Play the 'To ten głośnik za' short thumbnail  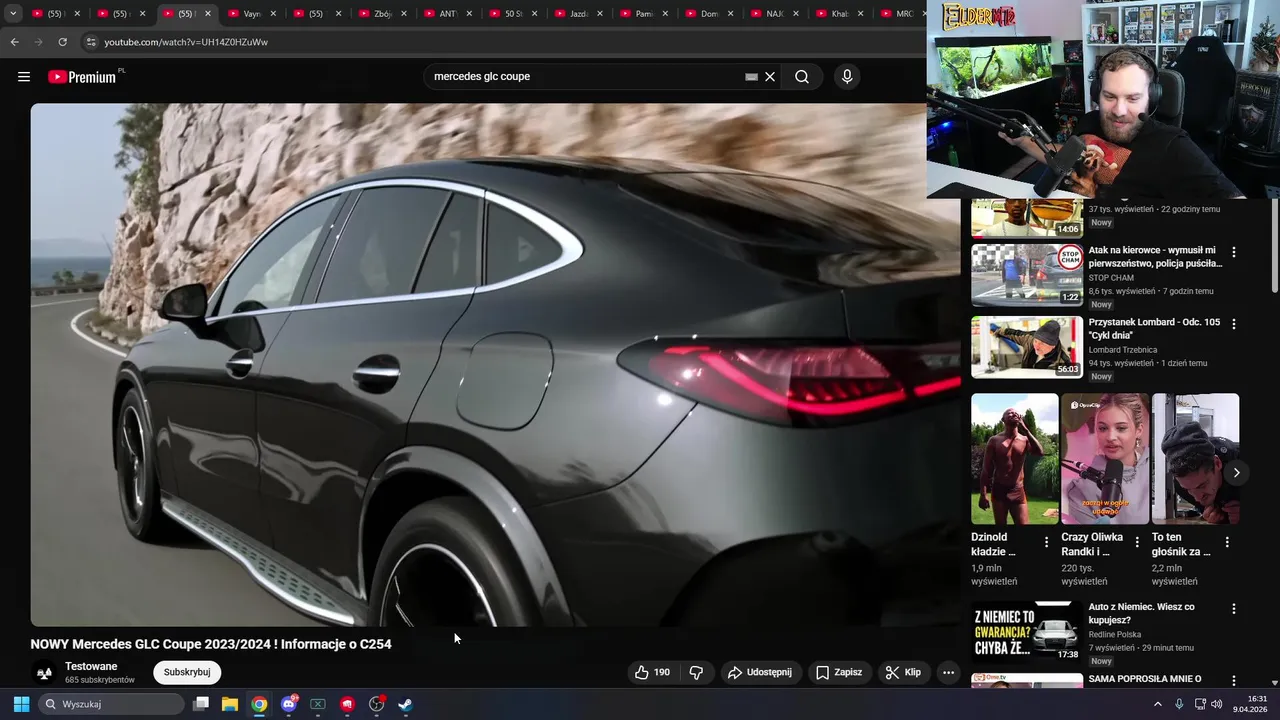pyautogui.click(x=1195, y=458)
